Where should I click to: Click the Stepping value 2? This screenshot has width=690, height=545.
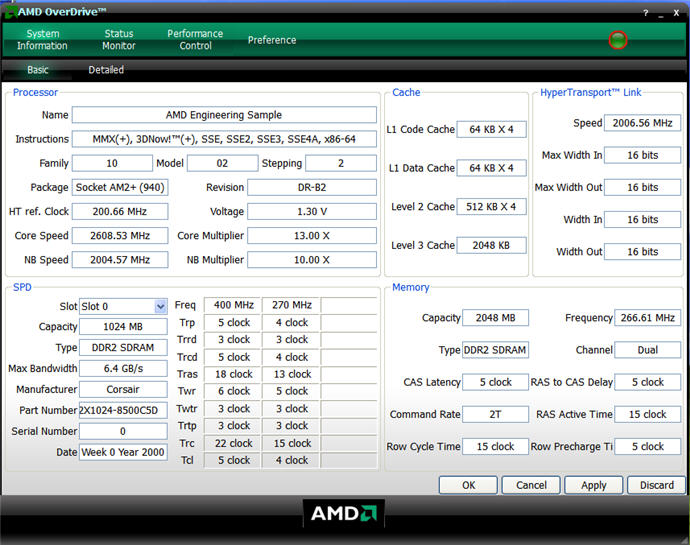pos(341,163)
